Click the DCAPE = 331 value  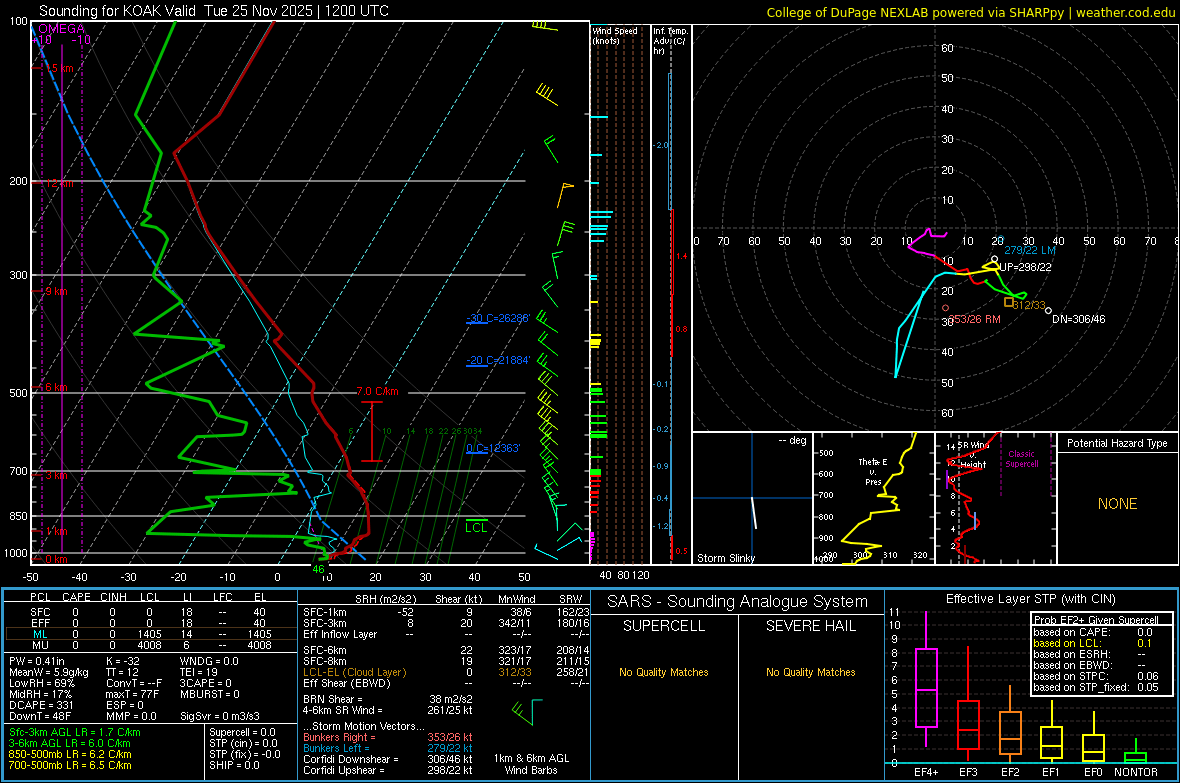[x=41, y=705]
